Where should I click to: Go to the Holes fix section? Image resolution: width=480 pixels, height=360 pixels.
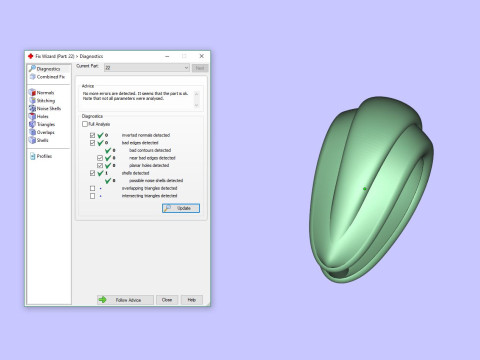pyautogui.click(x=39, y=116)
